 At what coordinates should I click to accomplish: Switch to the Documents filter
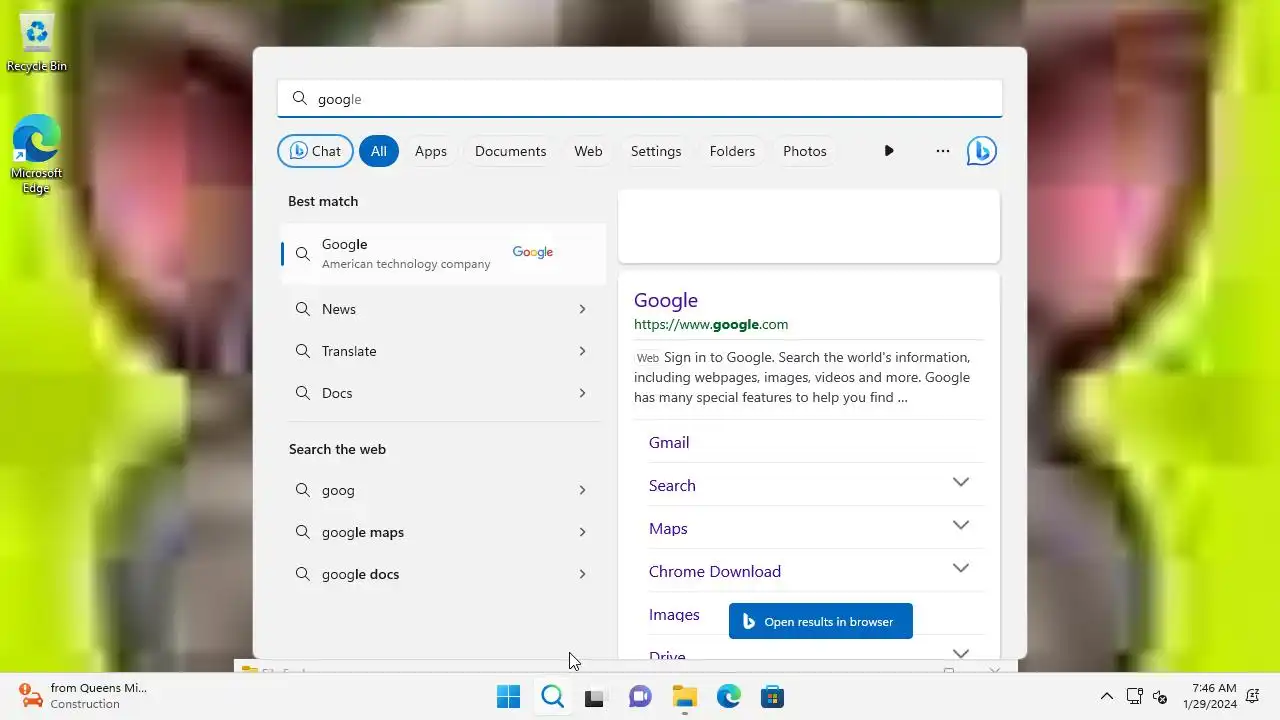(510, 151)
